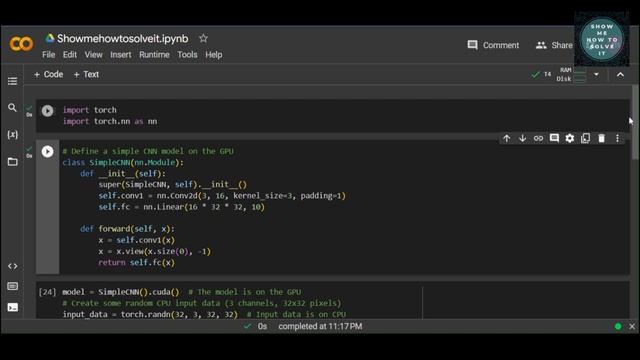Rename the notebook title Showmehowtosolveit.ipynb
The width and height of the screenshot is (640, 360).
pyautogui.click(x=122, y=39)
